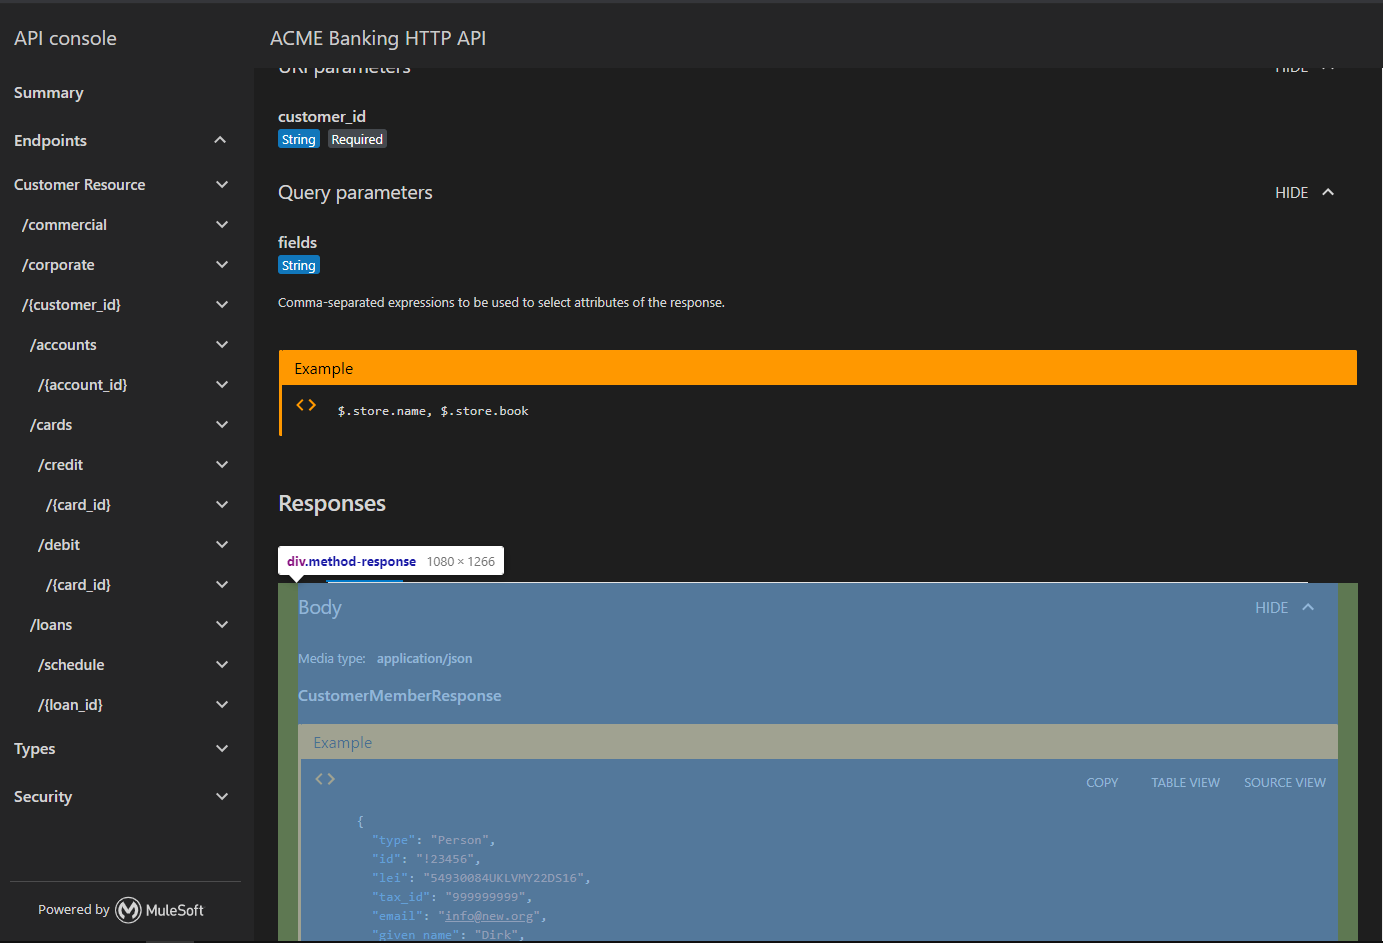Click orange Example header of fields
This screenshot has height=943, width=1383.
[818, 368]
